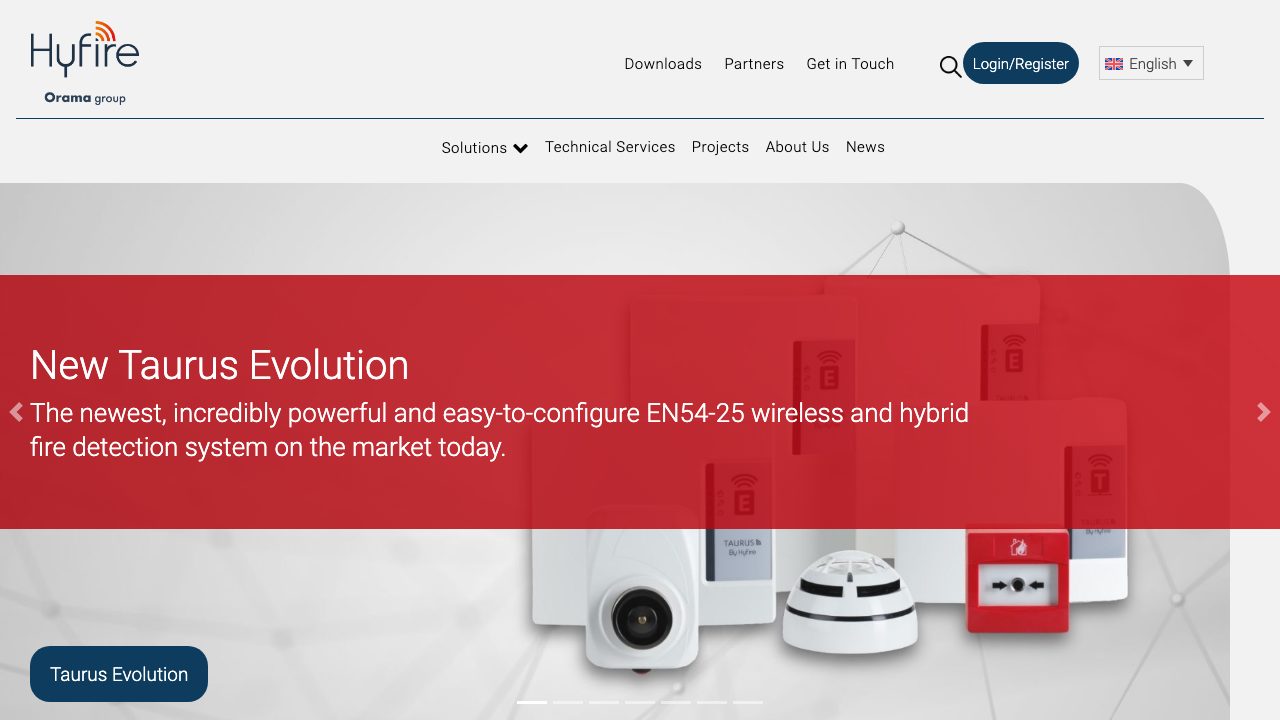Open the Downloads link
The height and width of the screenshot is (720, 1280).
[663, 64]
